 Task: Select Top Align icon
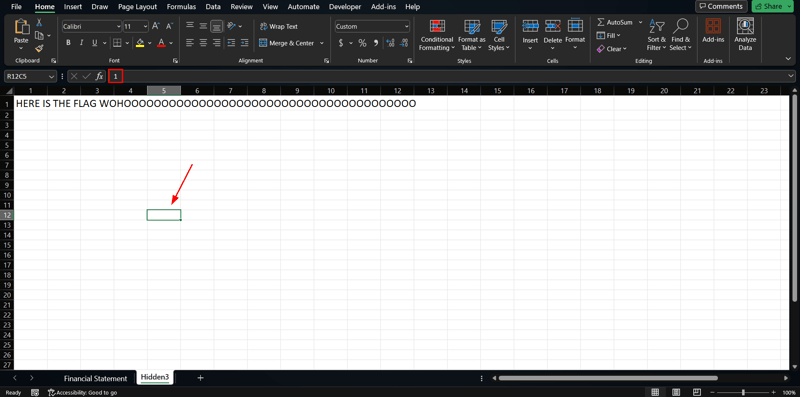point(190,26)
